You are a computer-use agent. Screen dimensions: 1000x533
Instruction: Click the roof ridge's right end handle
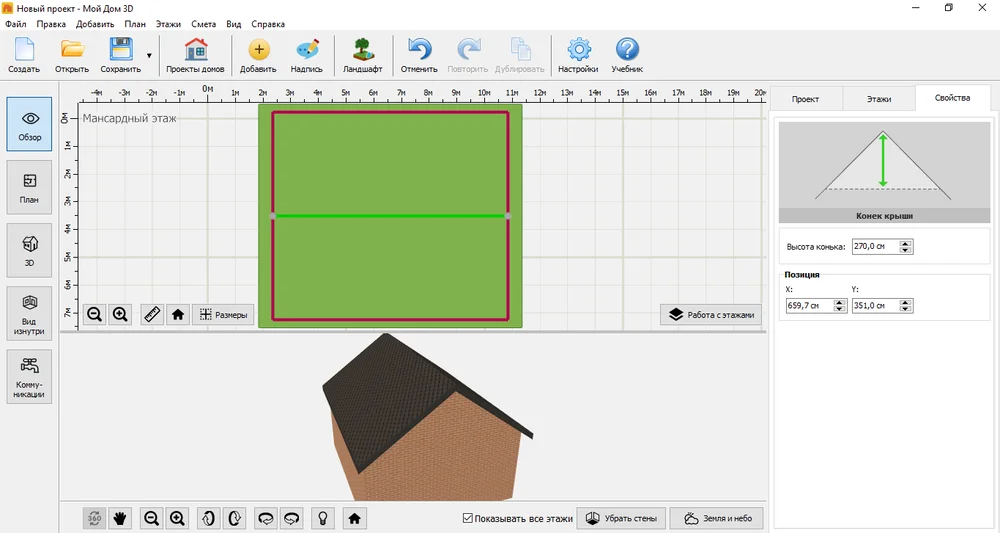(x=508, y=216)
